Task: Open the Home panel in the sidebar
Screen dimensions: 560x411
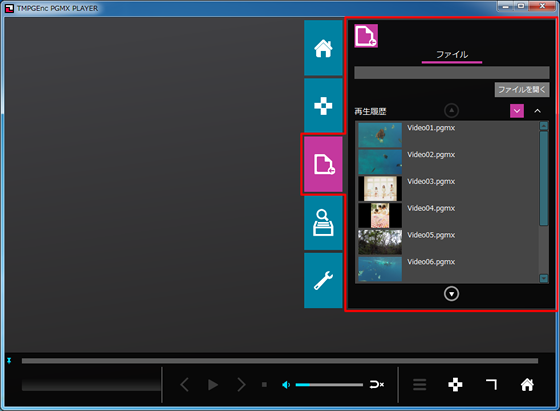Action: point(323,48)
